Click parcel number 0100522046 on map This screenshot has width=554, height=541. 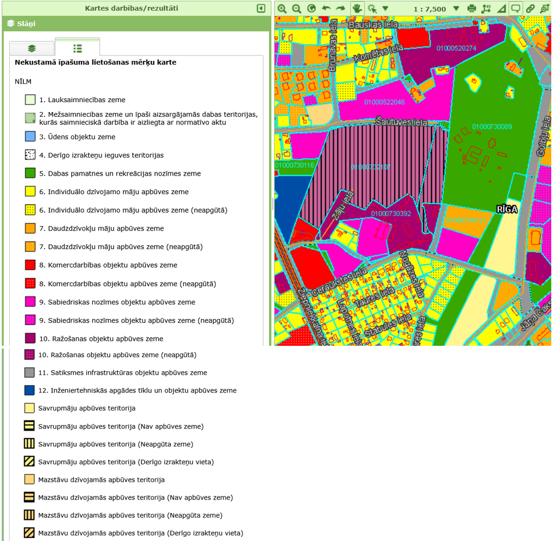tap(384, 102)
